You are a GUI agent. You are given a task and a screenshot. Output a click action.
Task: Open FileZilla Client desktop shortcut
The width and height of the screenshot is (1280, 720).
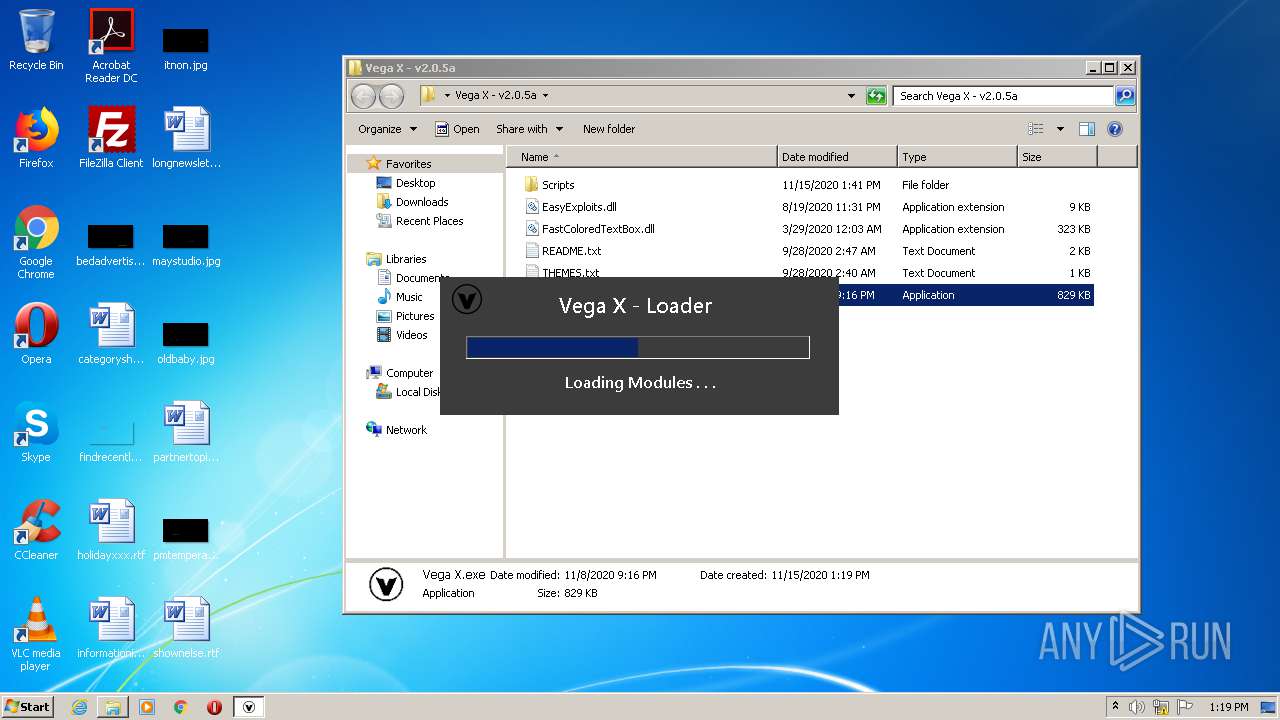click(111, 138)
